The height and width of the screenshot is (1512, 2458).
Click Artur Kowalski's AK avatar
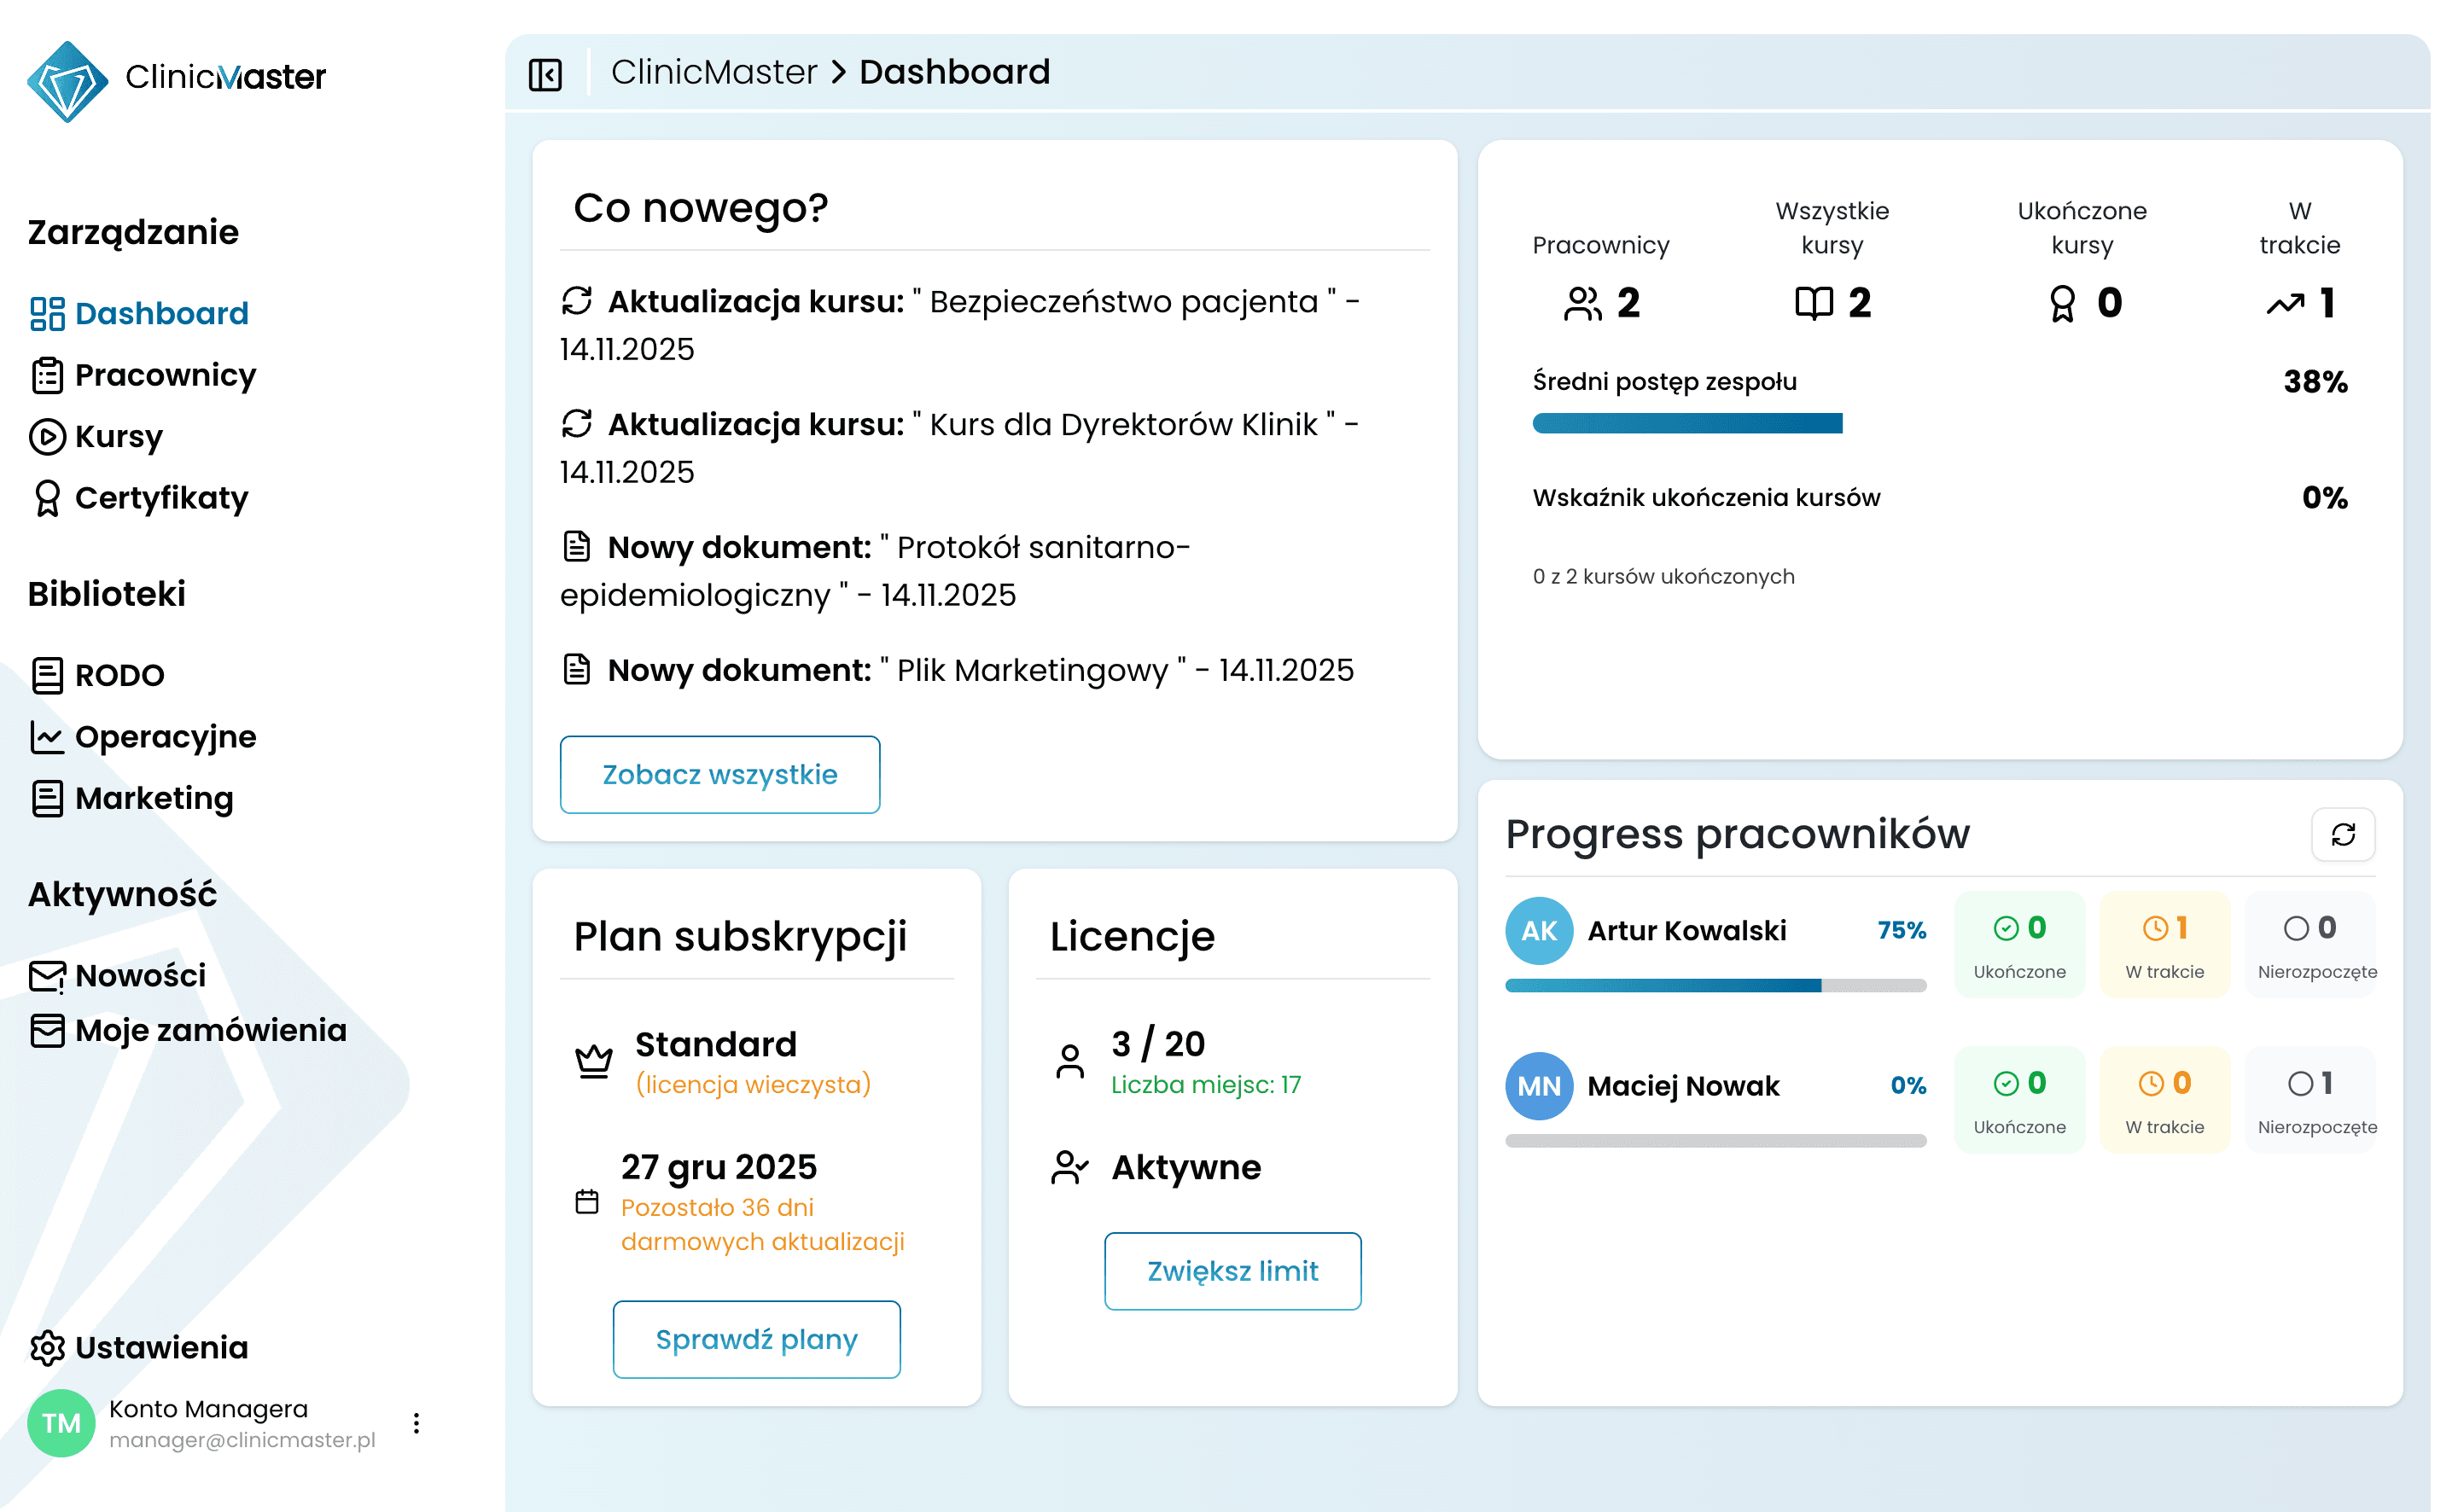(1538, 930)
